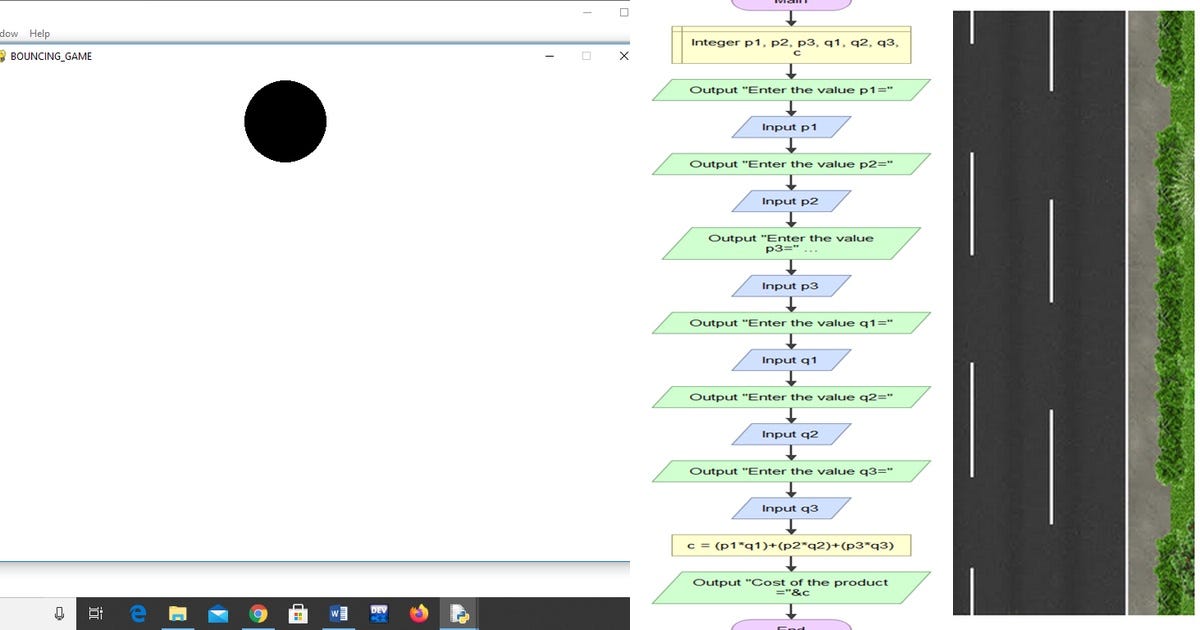Open the Mail app from the taskbar
This screenshot has height=630, width=1200.
(218, 613)
